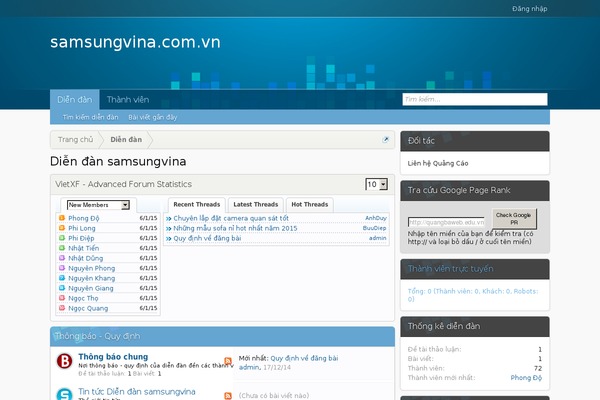Image resolution: width=600 pixels, height=400 pixels.
Task: Go to Trang chủ breadcrumb
Action: (x=75, y=139)
